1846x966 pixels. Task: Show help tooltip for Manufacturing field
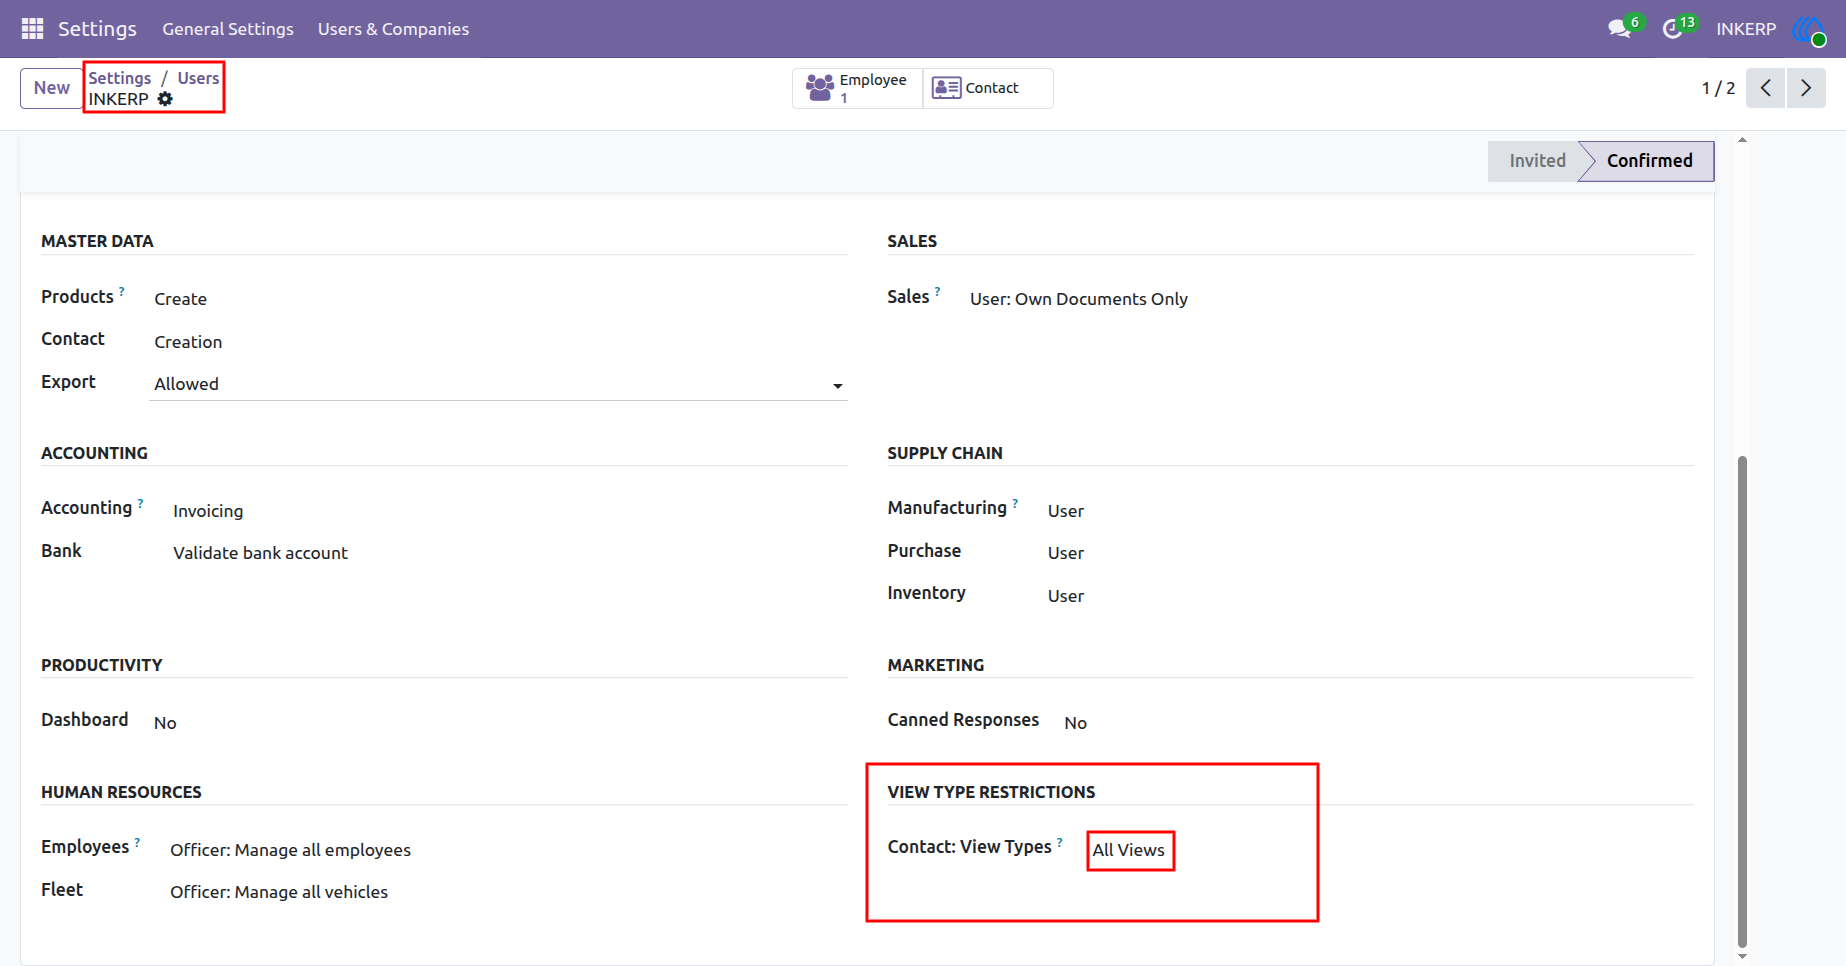[x=1015, y=503]
